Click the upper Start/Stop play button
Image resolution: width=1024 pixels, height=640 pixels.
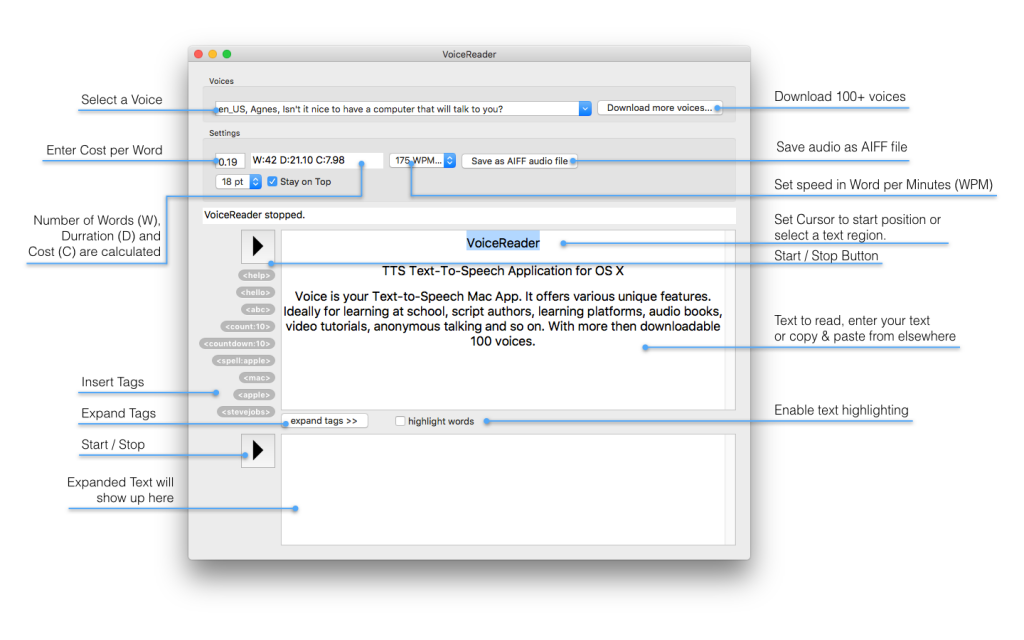tap(258, 246)
